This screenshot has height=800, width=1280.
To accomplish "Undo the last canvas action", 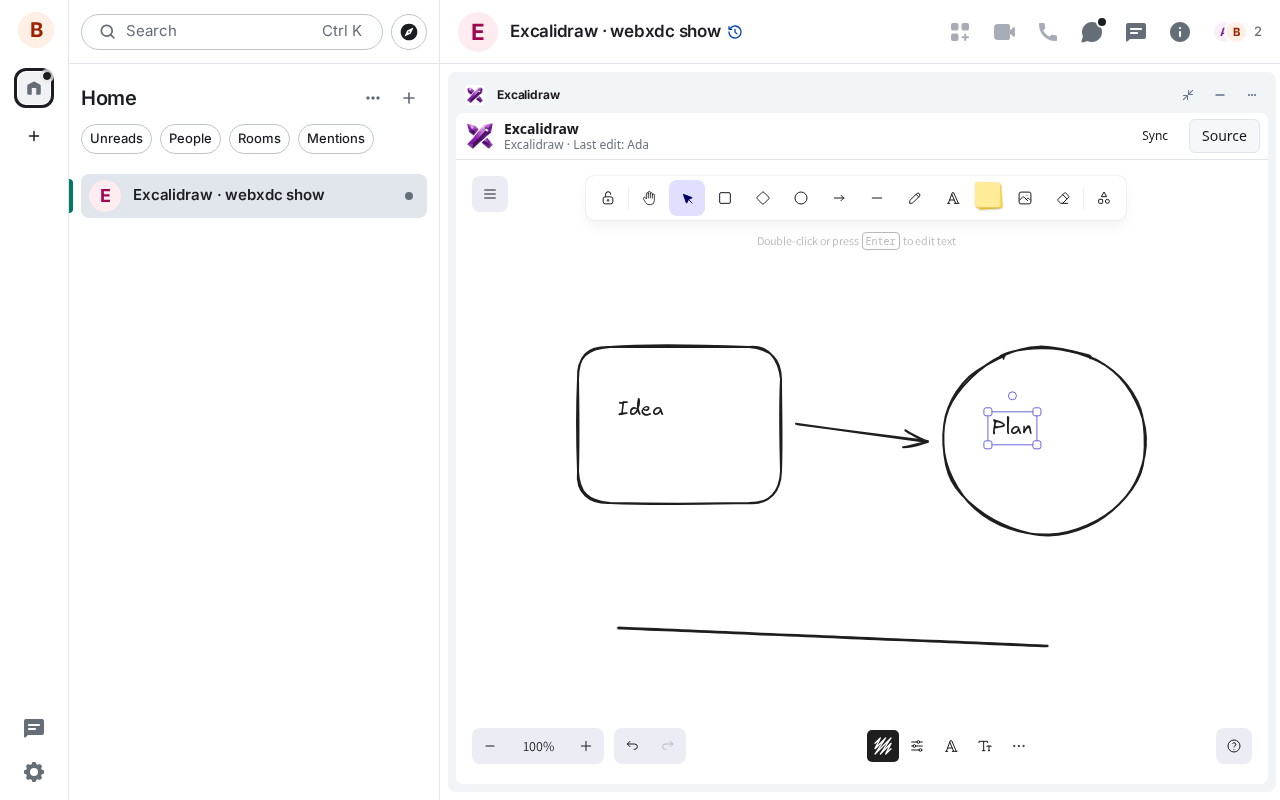I will pyautogui.click(x=632, y=746).
